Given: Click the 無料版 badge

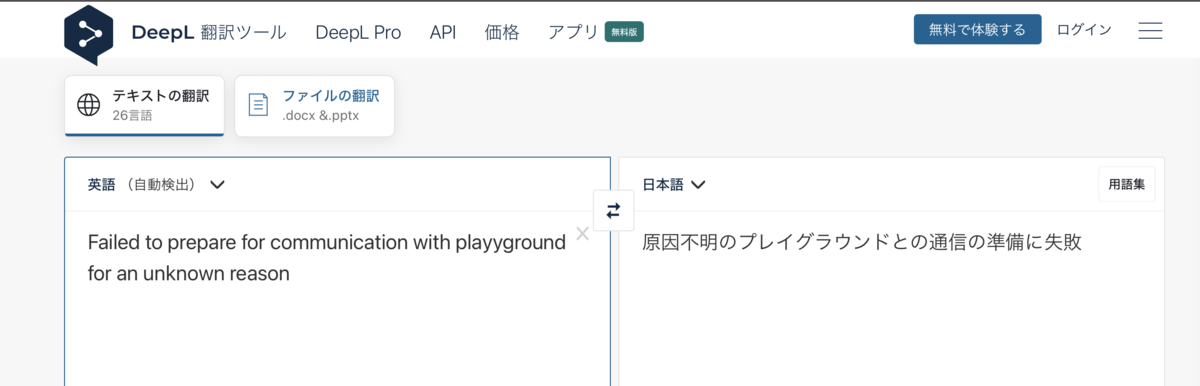Looking at the screenshot, I should coord(624,32).
